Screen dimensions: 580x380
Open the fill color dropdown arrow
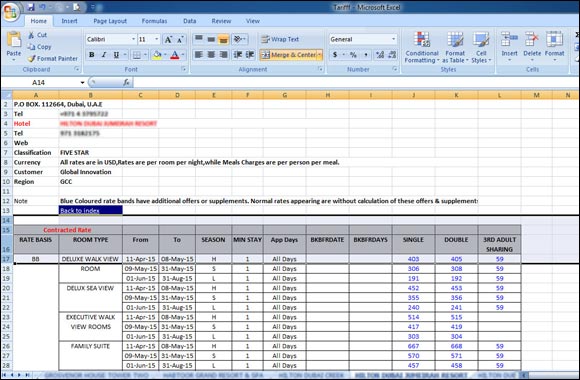tap(165, 55)
